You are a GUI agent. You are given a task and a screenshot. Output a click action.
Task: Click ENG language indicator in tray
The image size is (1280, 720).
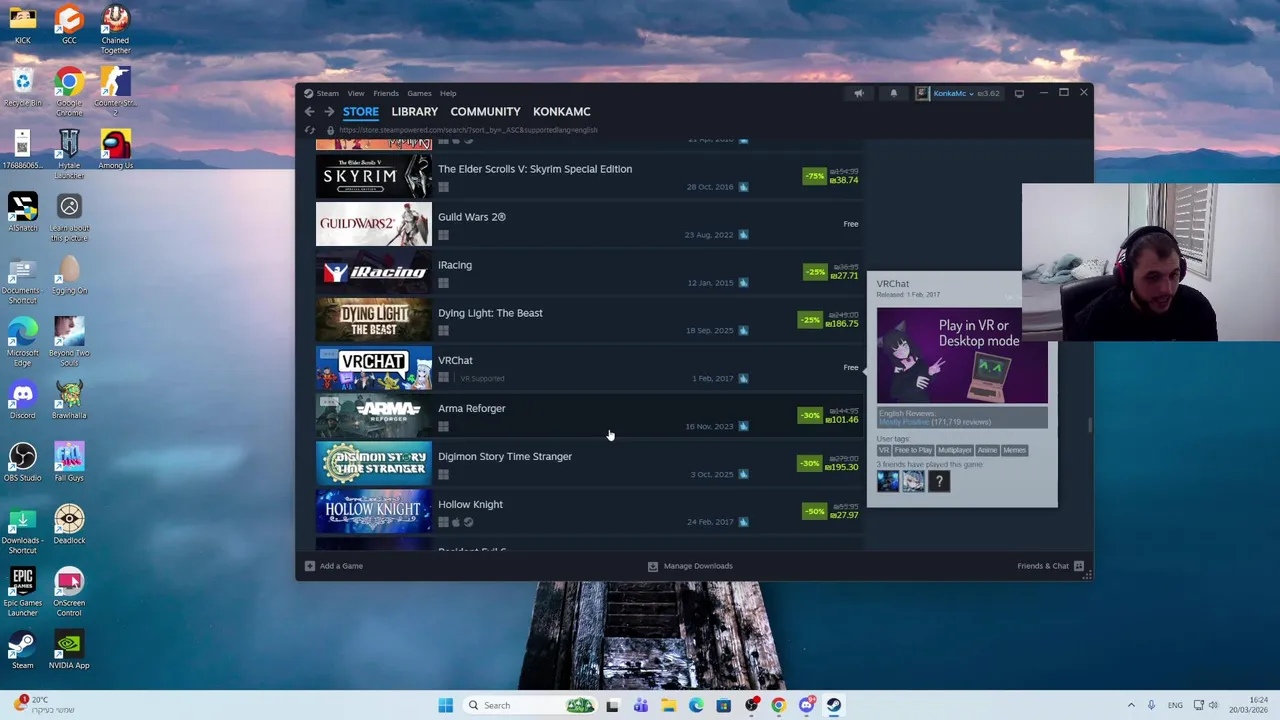click(1175, 705)
